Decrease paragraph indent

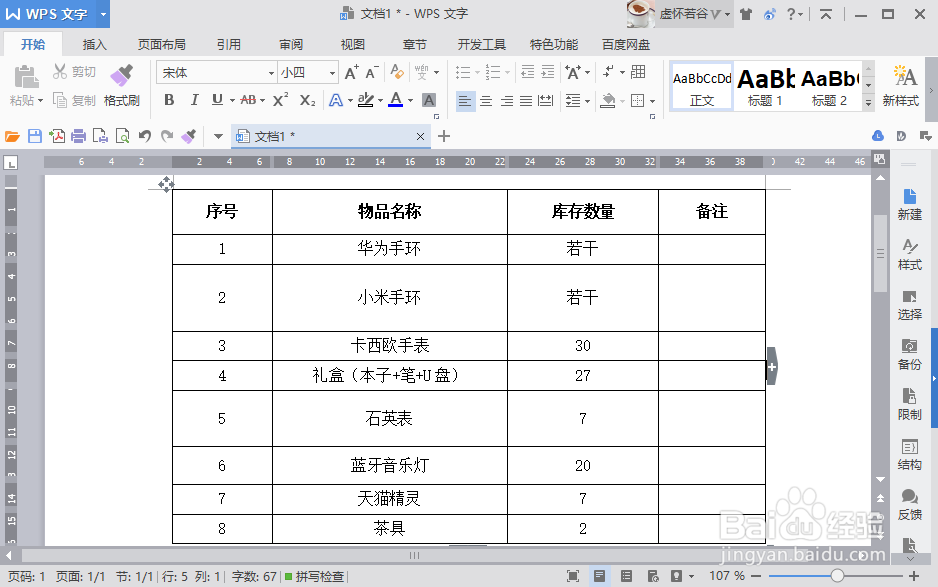(528, 72)
